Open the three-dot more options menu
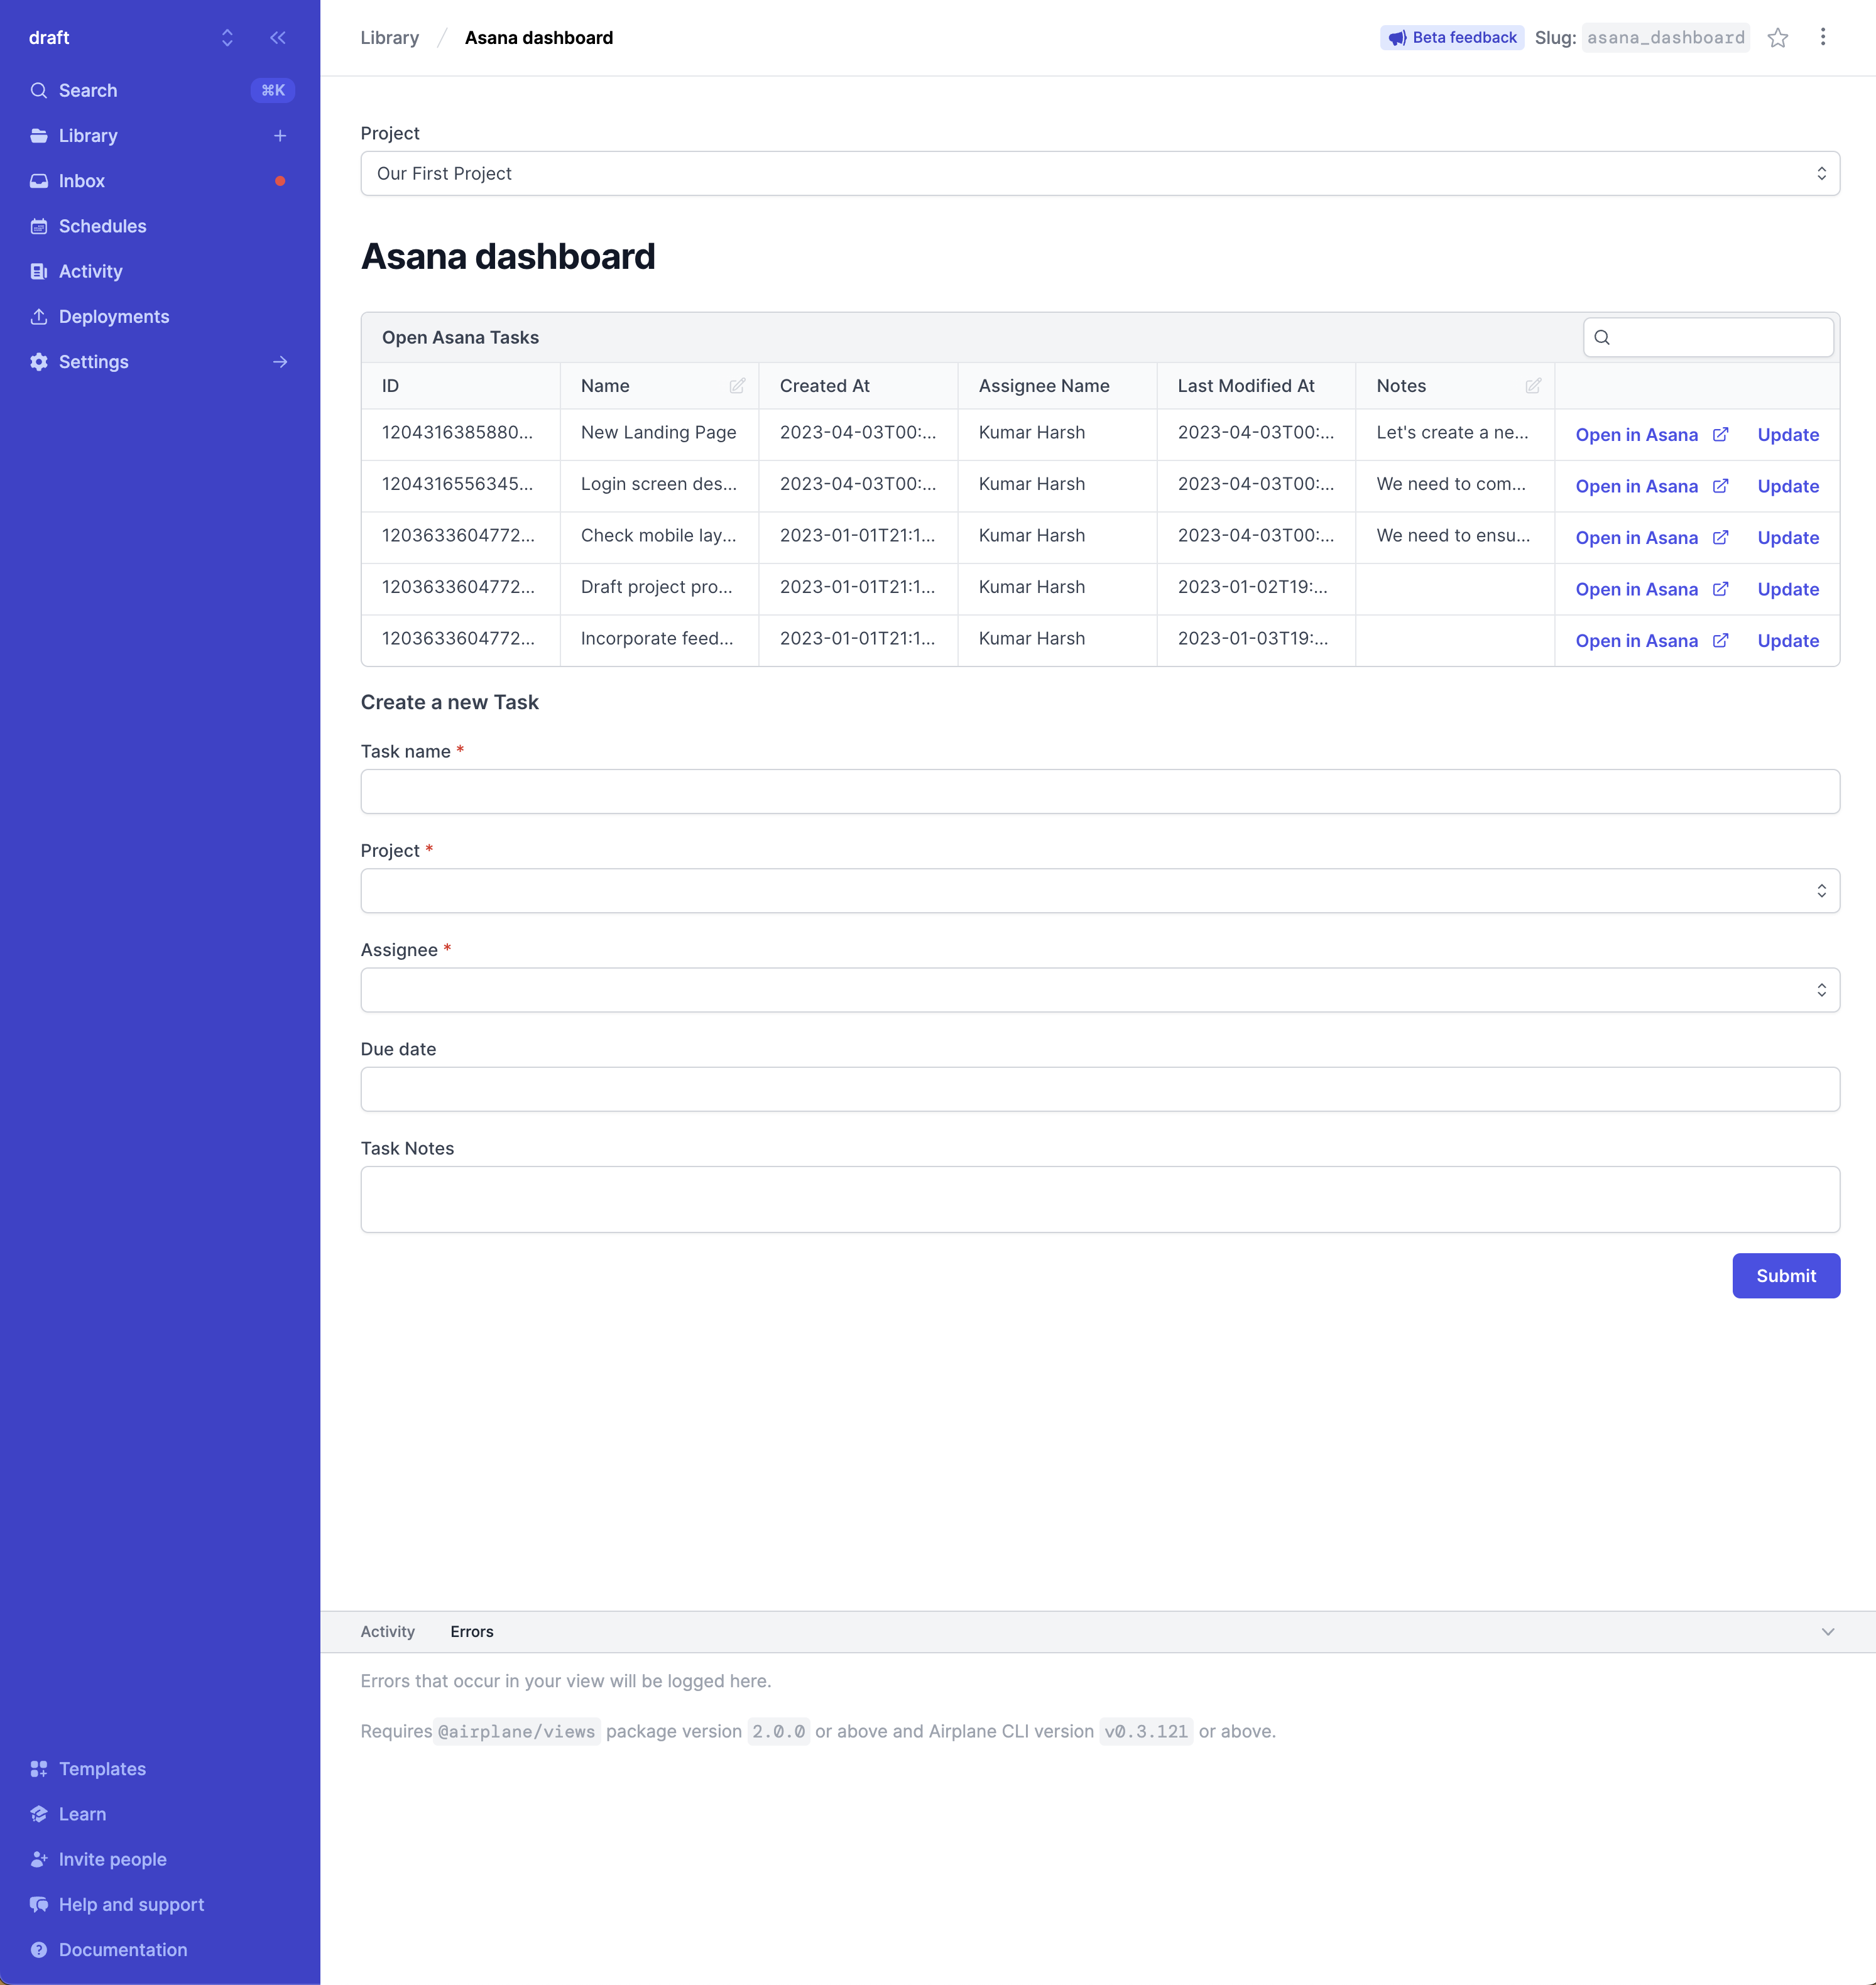 click(1822, 37)
